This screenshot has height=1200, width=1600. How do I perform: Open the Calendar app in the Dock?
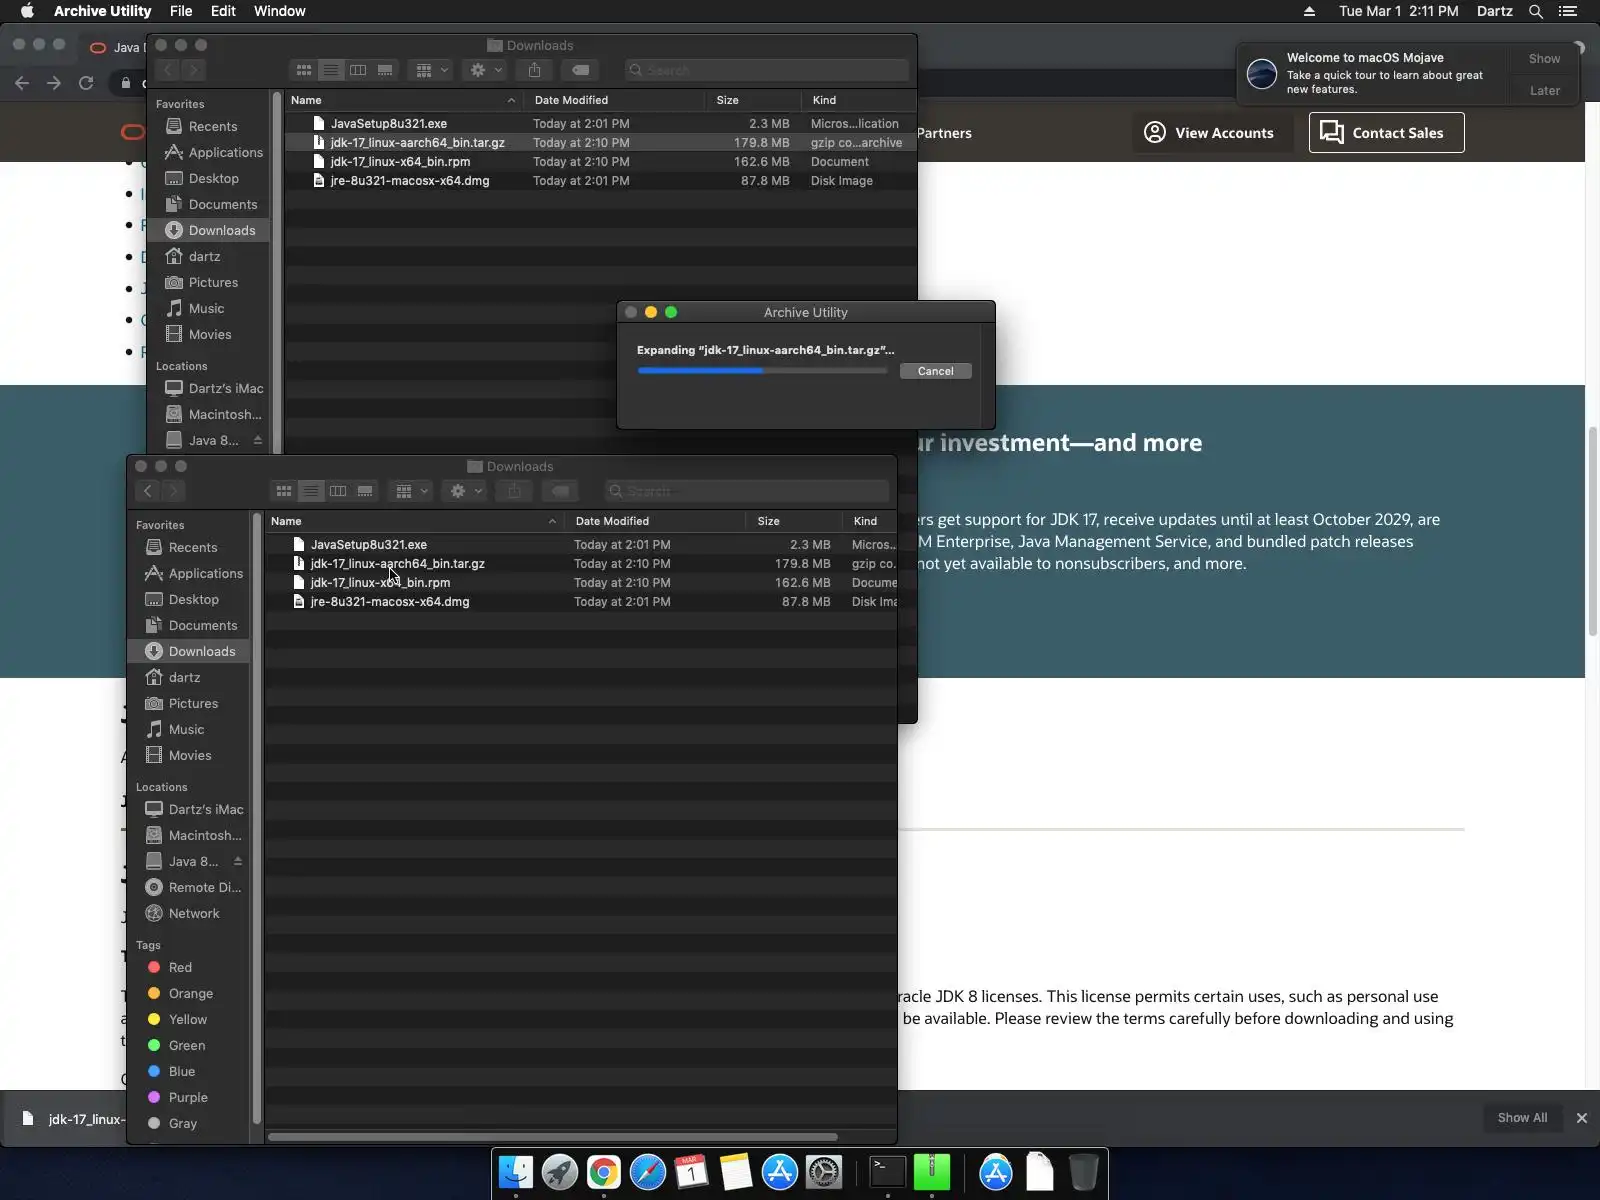[x=692, y=1172]
